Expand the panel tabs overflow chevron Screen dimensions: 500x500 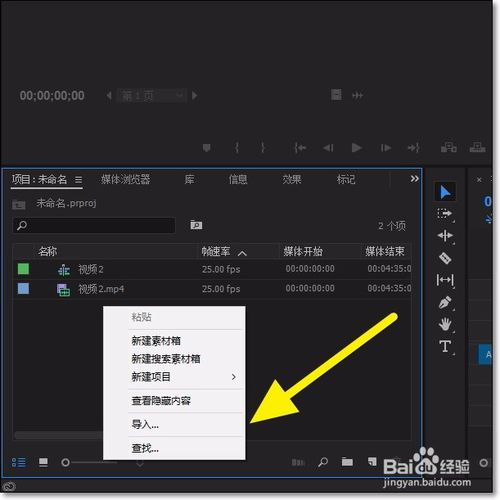click(414, 179)
